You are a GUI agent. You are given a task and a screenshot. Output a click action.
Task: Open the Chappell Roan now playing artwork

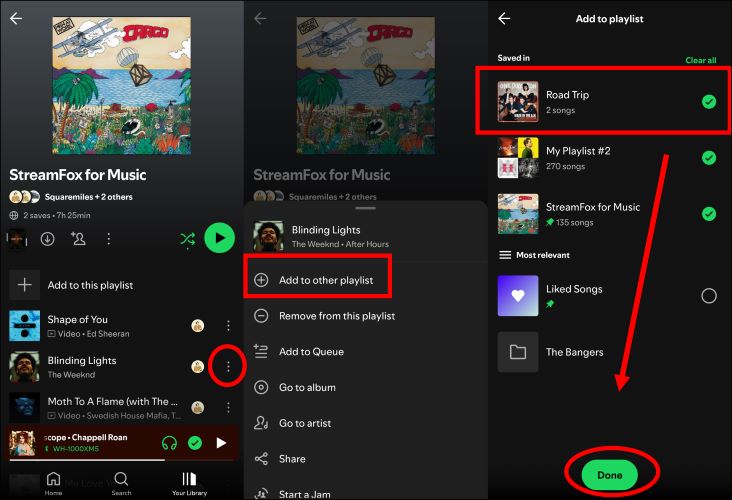[22, 443]
